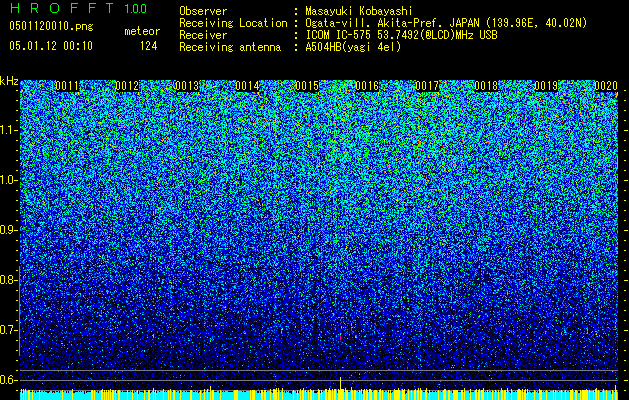The width and height of the screenshot is (629, 400).
Task: Select antenna value A504HB(yagi 4el)
Action: click(353, 47)
